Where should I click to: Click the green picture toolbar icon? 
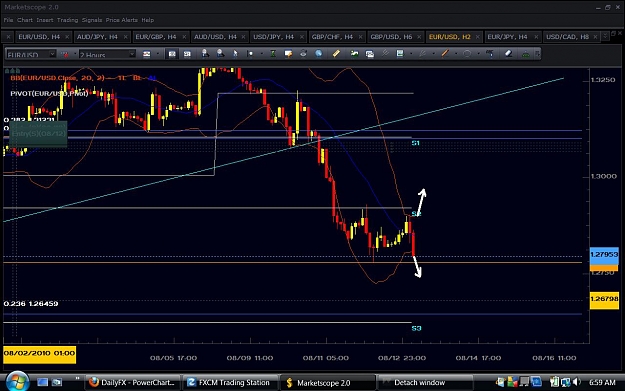[354, 53]
